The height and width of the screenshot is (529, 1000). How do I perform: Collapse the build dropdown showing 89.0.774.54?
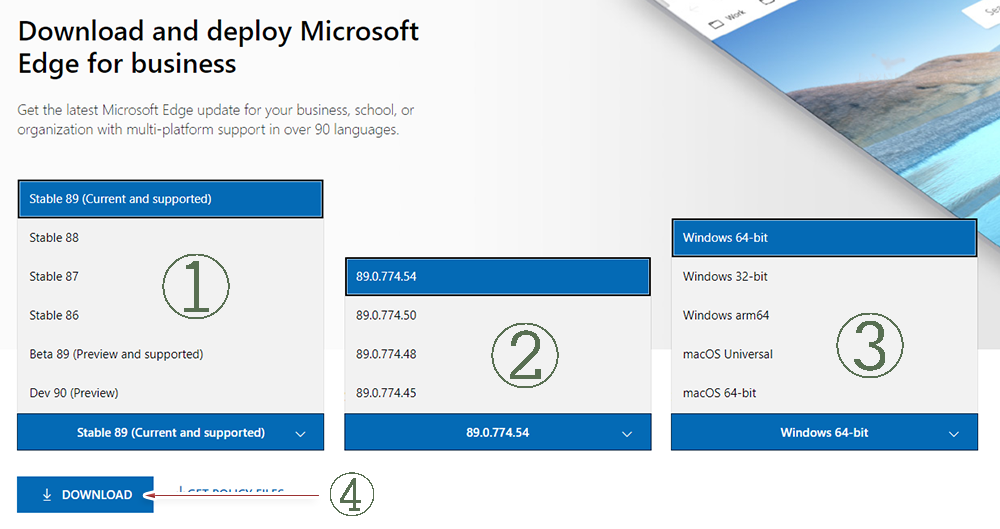(x=497, y=432)
